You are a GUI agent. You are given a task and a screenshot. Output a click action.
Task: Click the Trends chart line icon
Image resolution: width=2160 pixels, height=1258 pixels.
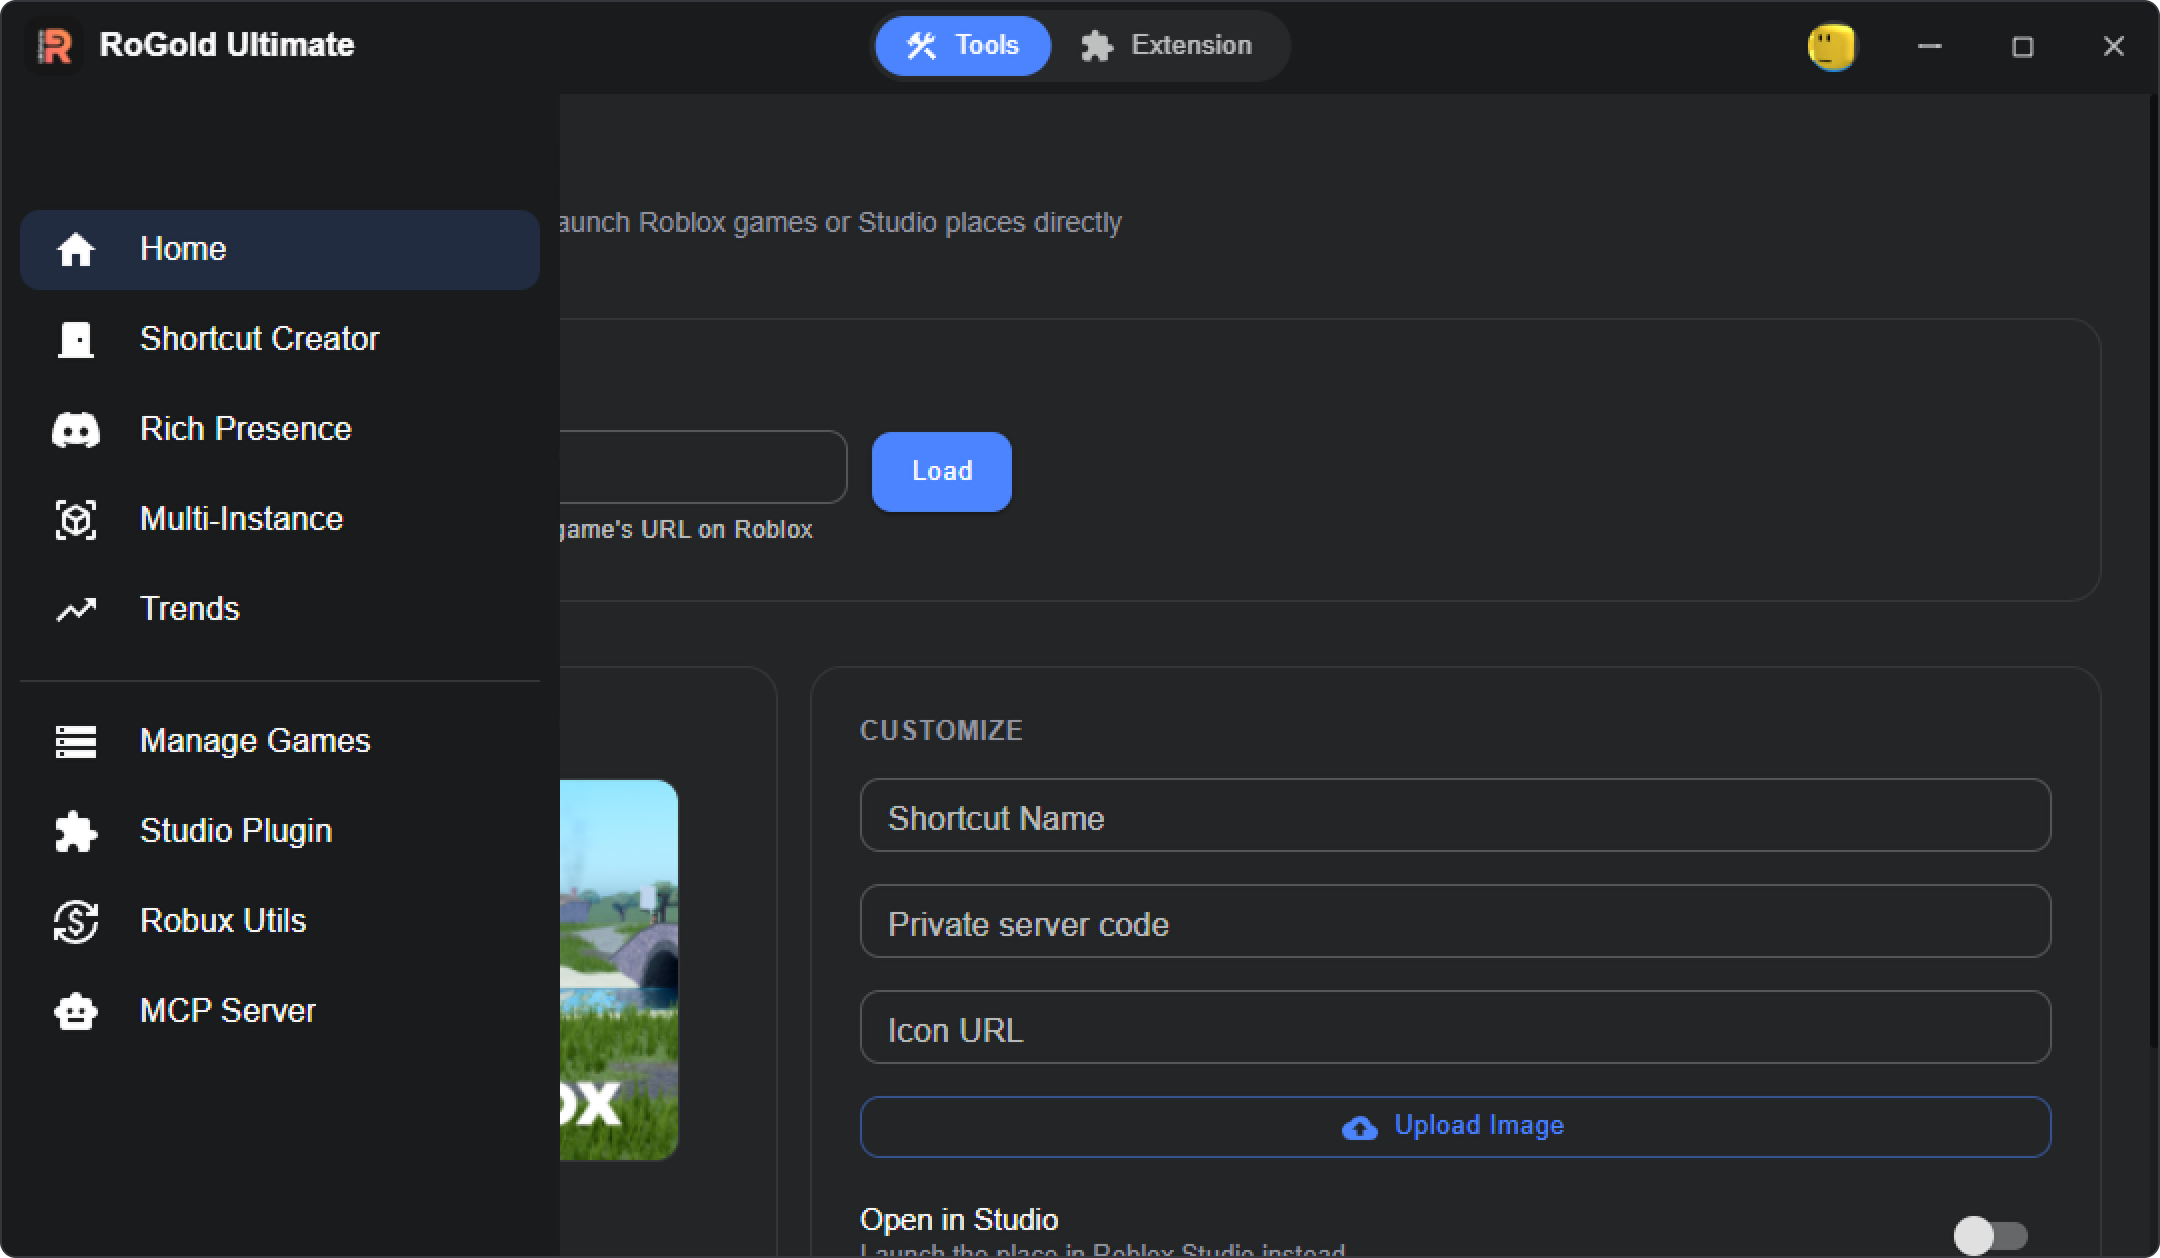coord(76,610)
